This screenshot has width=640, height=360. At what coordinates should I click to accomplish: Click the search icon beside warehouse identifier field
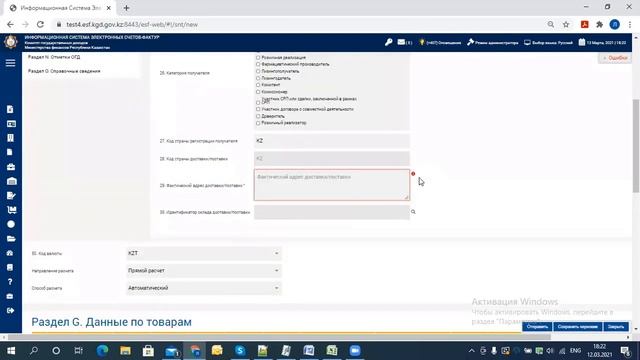tap(413, 212)
